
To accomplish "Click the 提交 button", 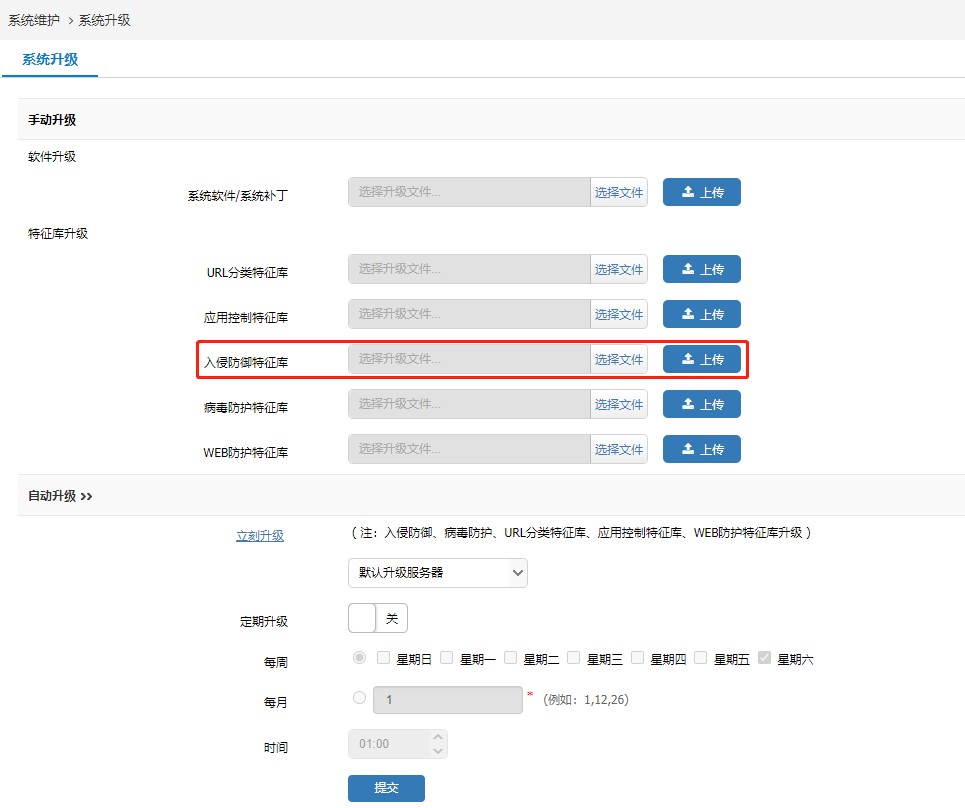I will click(386, 788).
